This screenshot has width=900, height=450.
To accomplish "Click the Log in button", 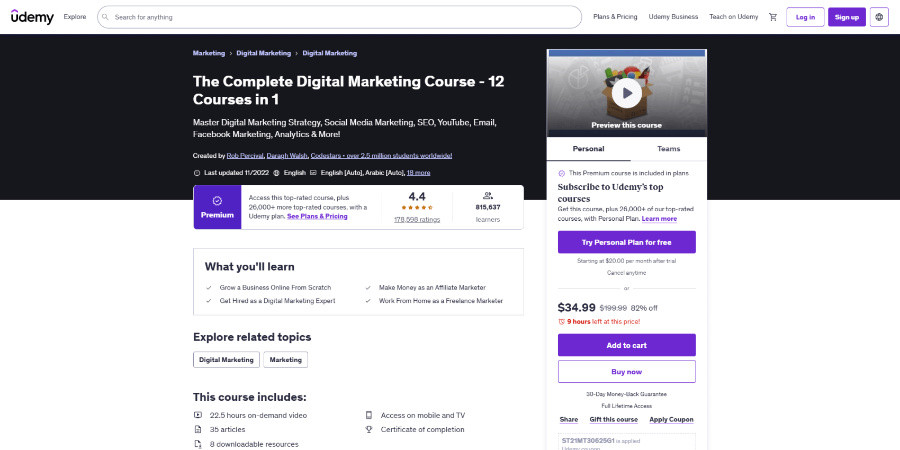I will [x=805, y=17].
